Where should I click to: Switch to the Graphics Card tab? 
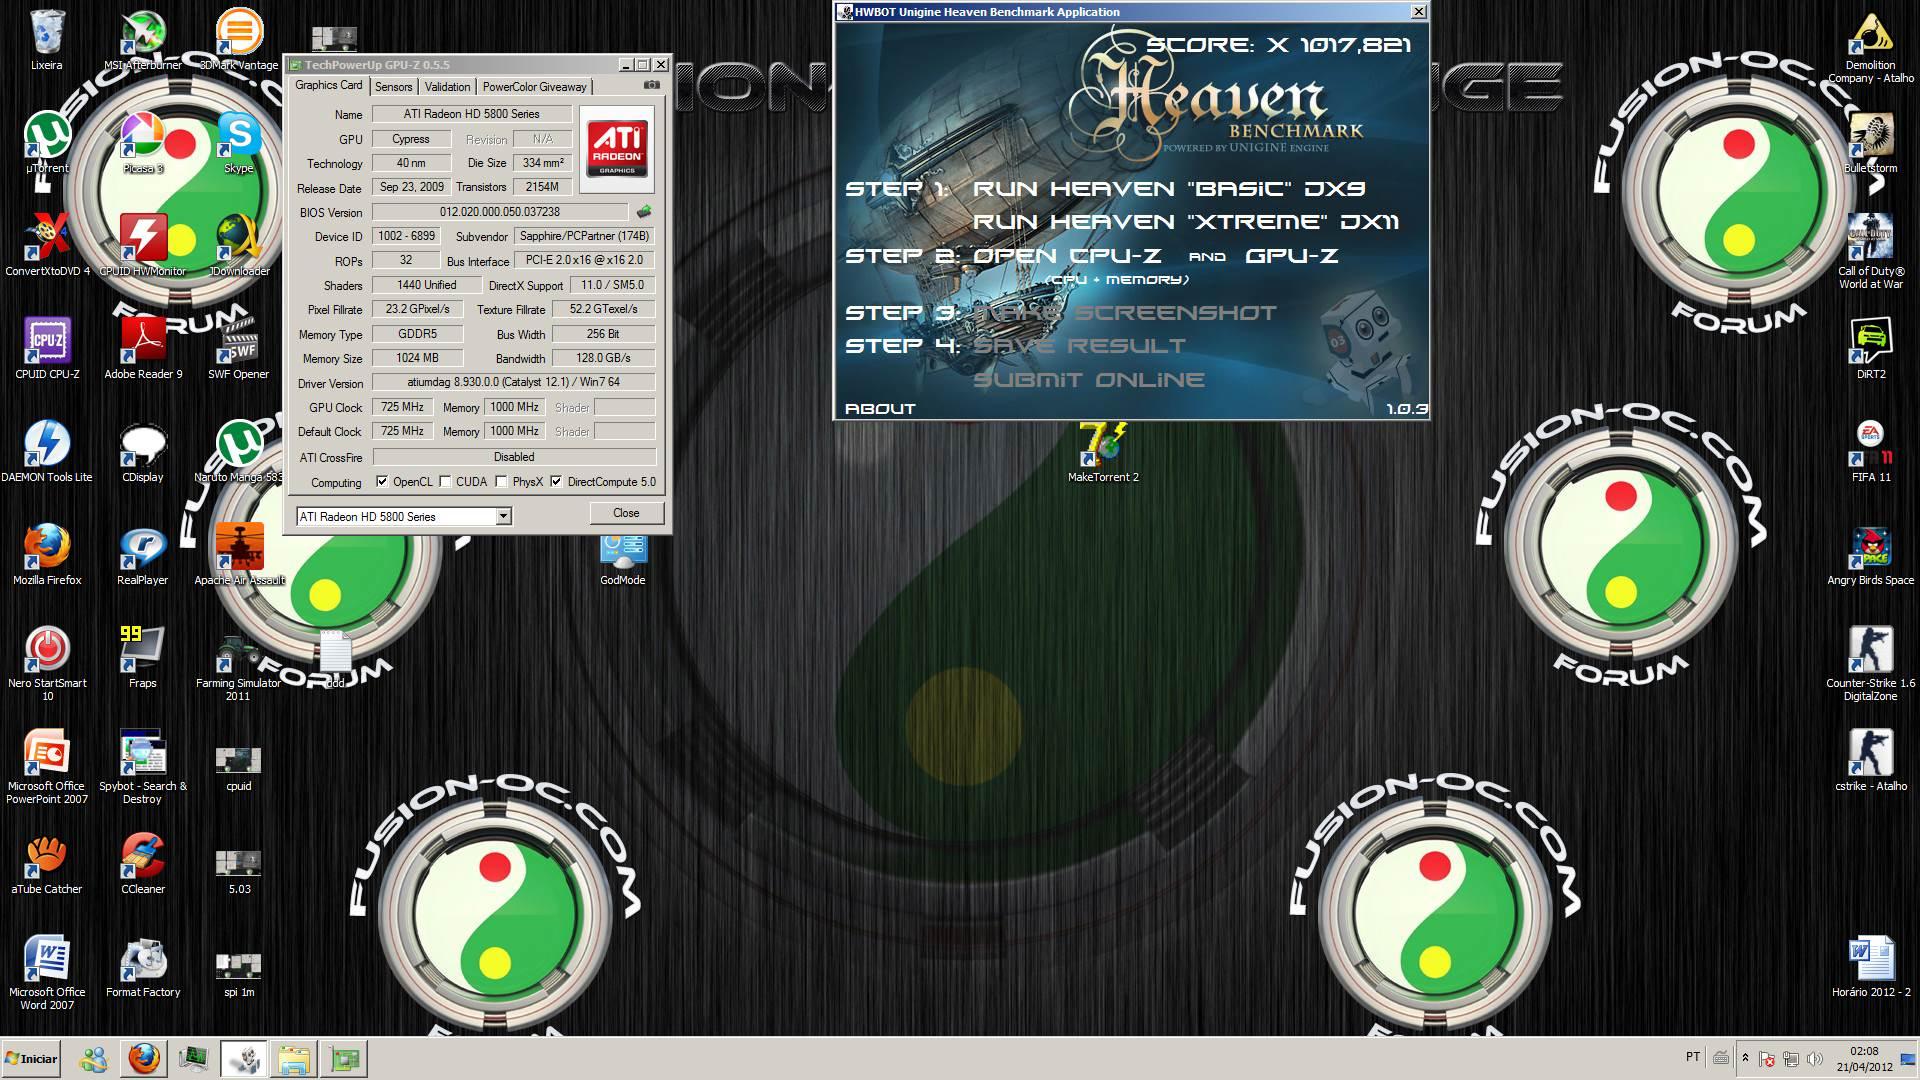coord(329,86)
